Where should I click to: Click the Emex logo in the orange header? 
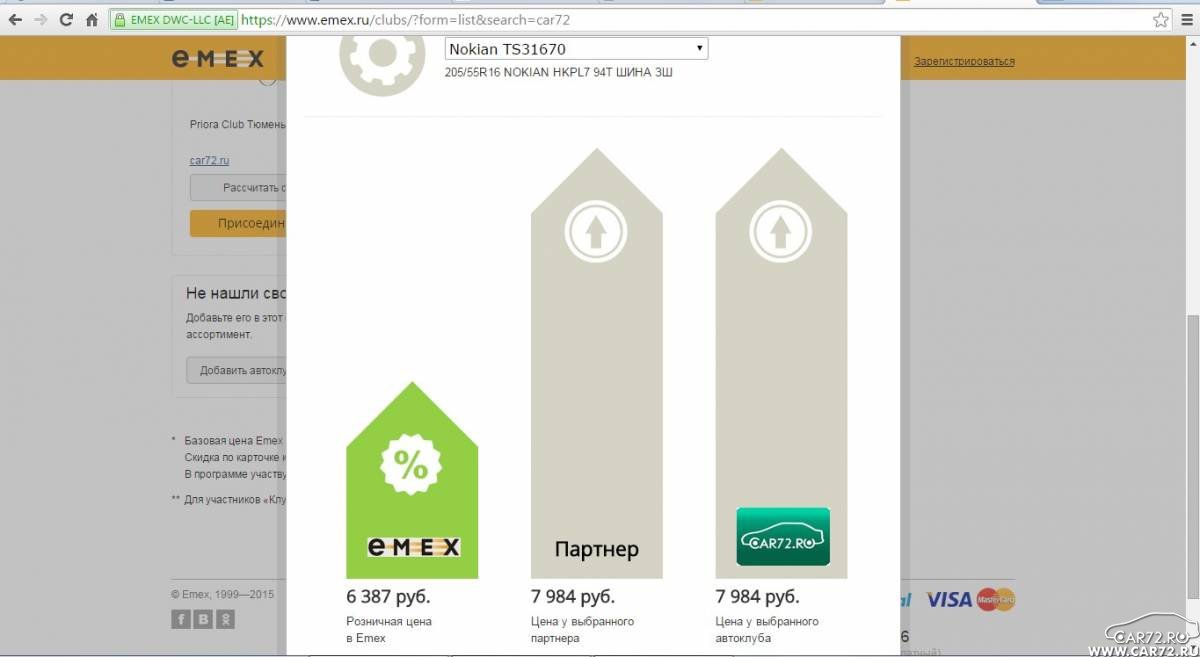point(217,60)
